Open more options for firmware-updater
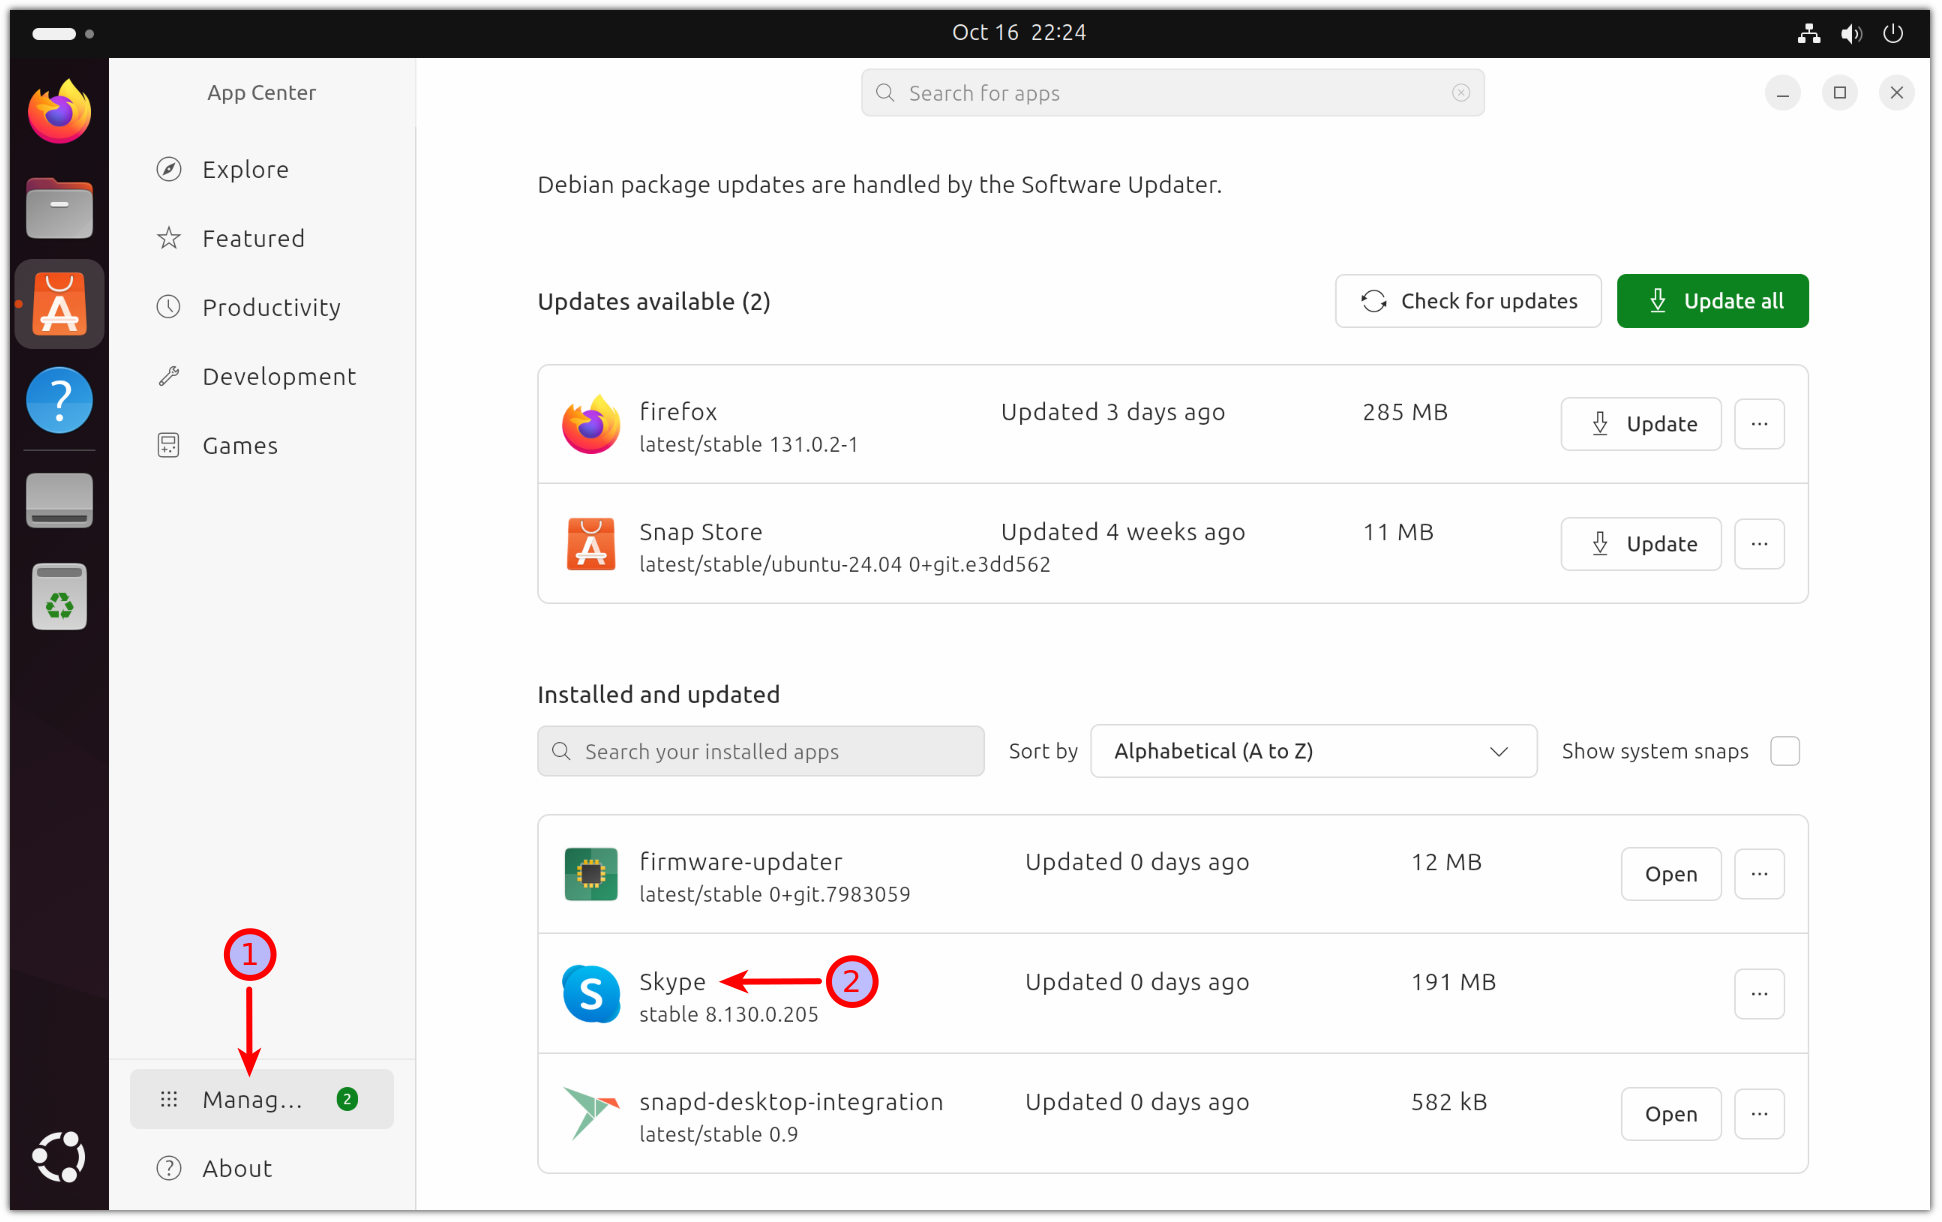 tap(1760, 874)
